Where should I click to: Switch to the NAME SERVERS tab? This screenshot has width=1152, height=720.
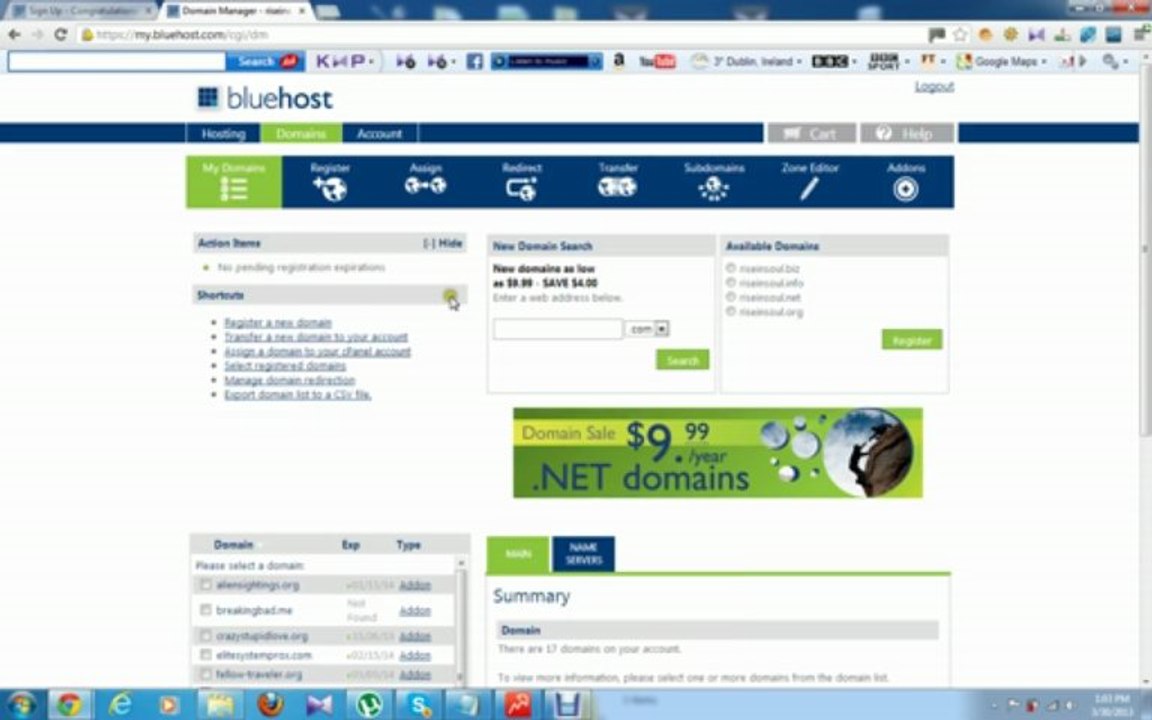[x=583, y=554]
